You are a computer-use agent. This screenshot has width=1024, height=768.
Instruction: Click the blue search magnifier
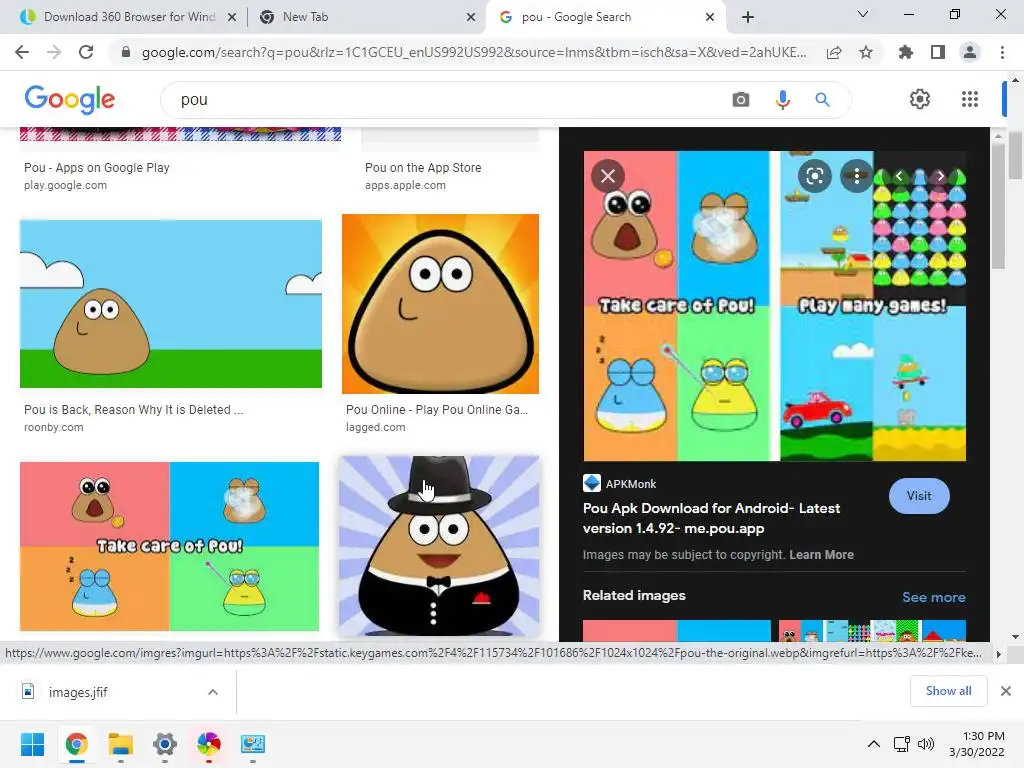[822, 99]
